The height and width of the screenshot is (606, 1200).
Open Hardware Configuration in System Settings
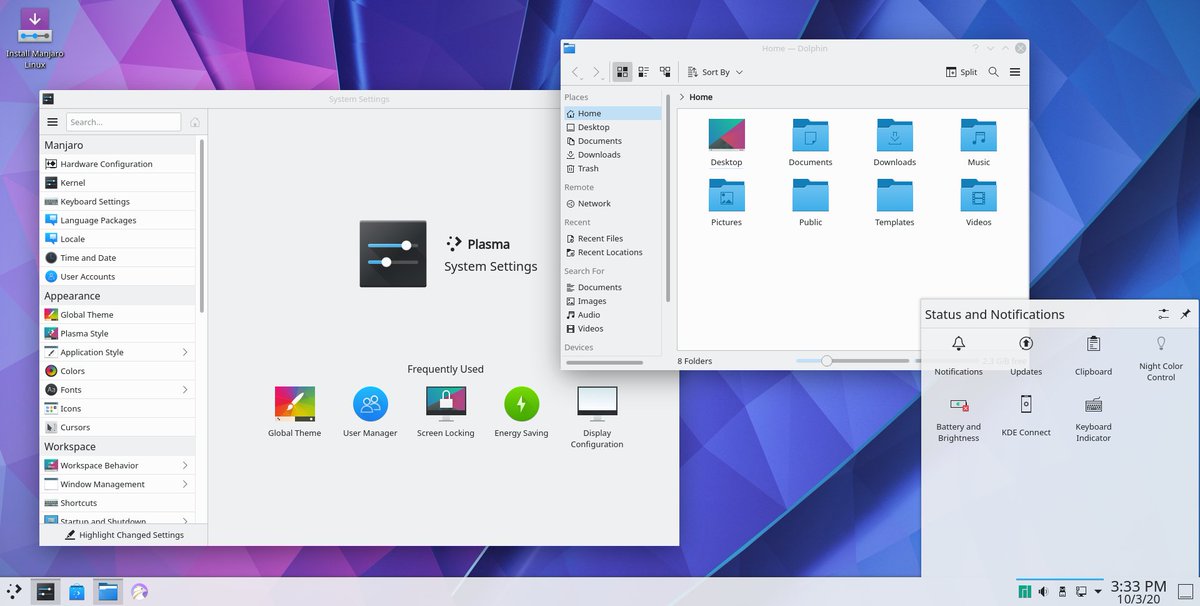[119, 164]
